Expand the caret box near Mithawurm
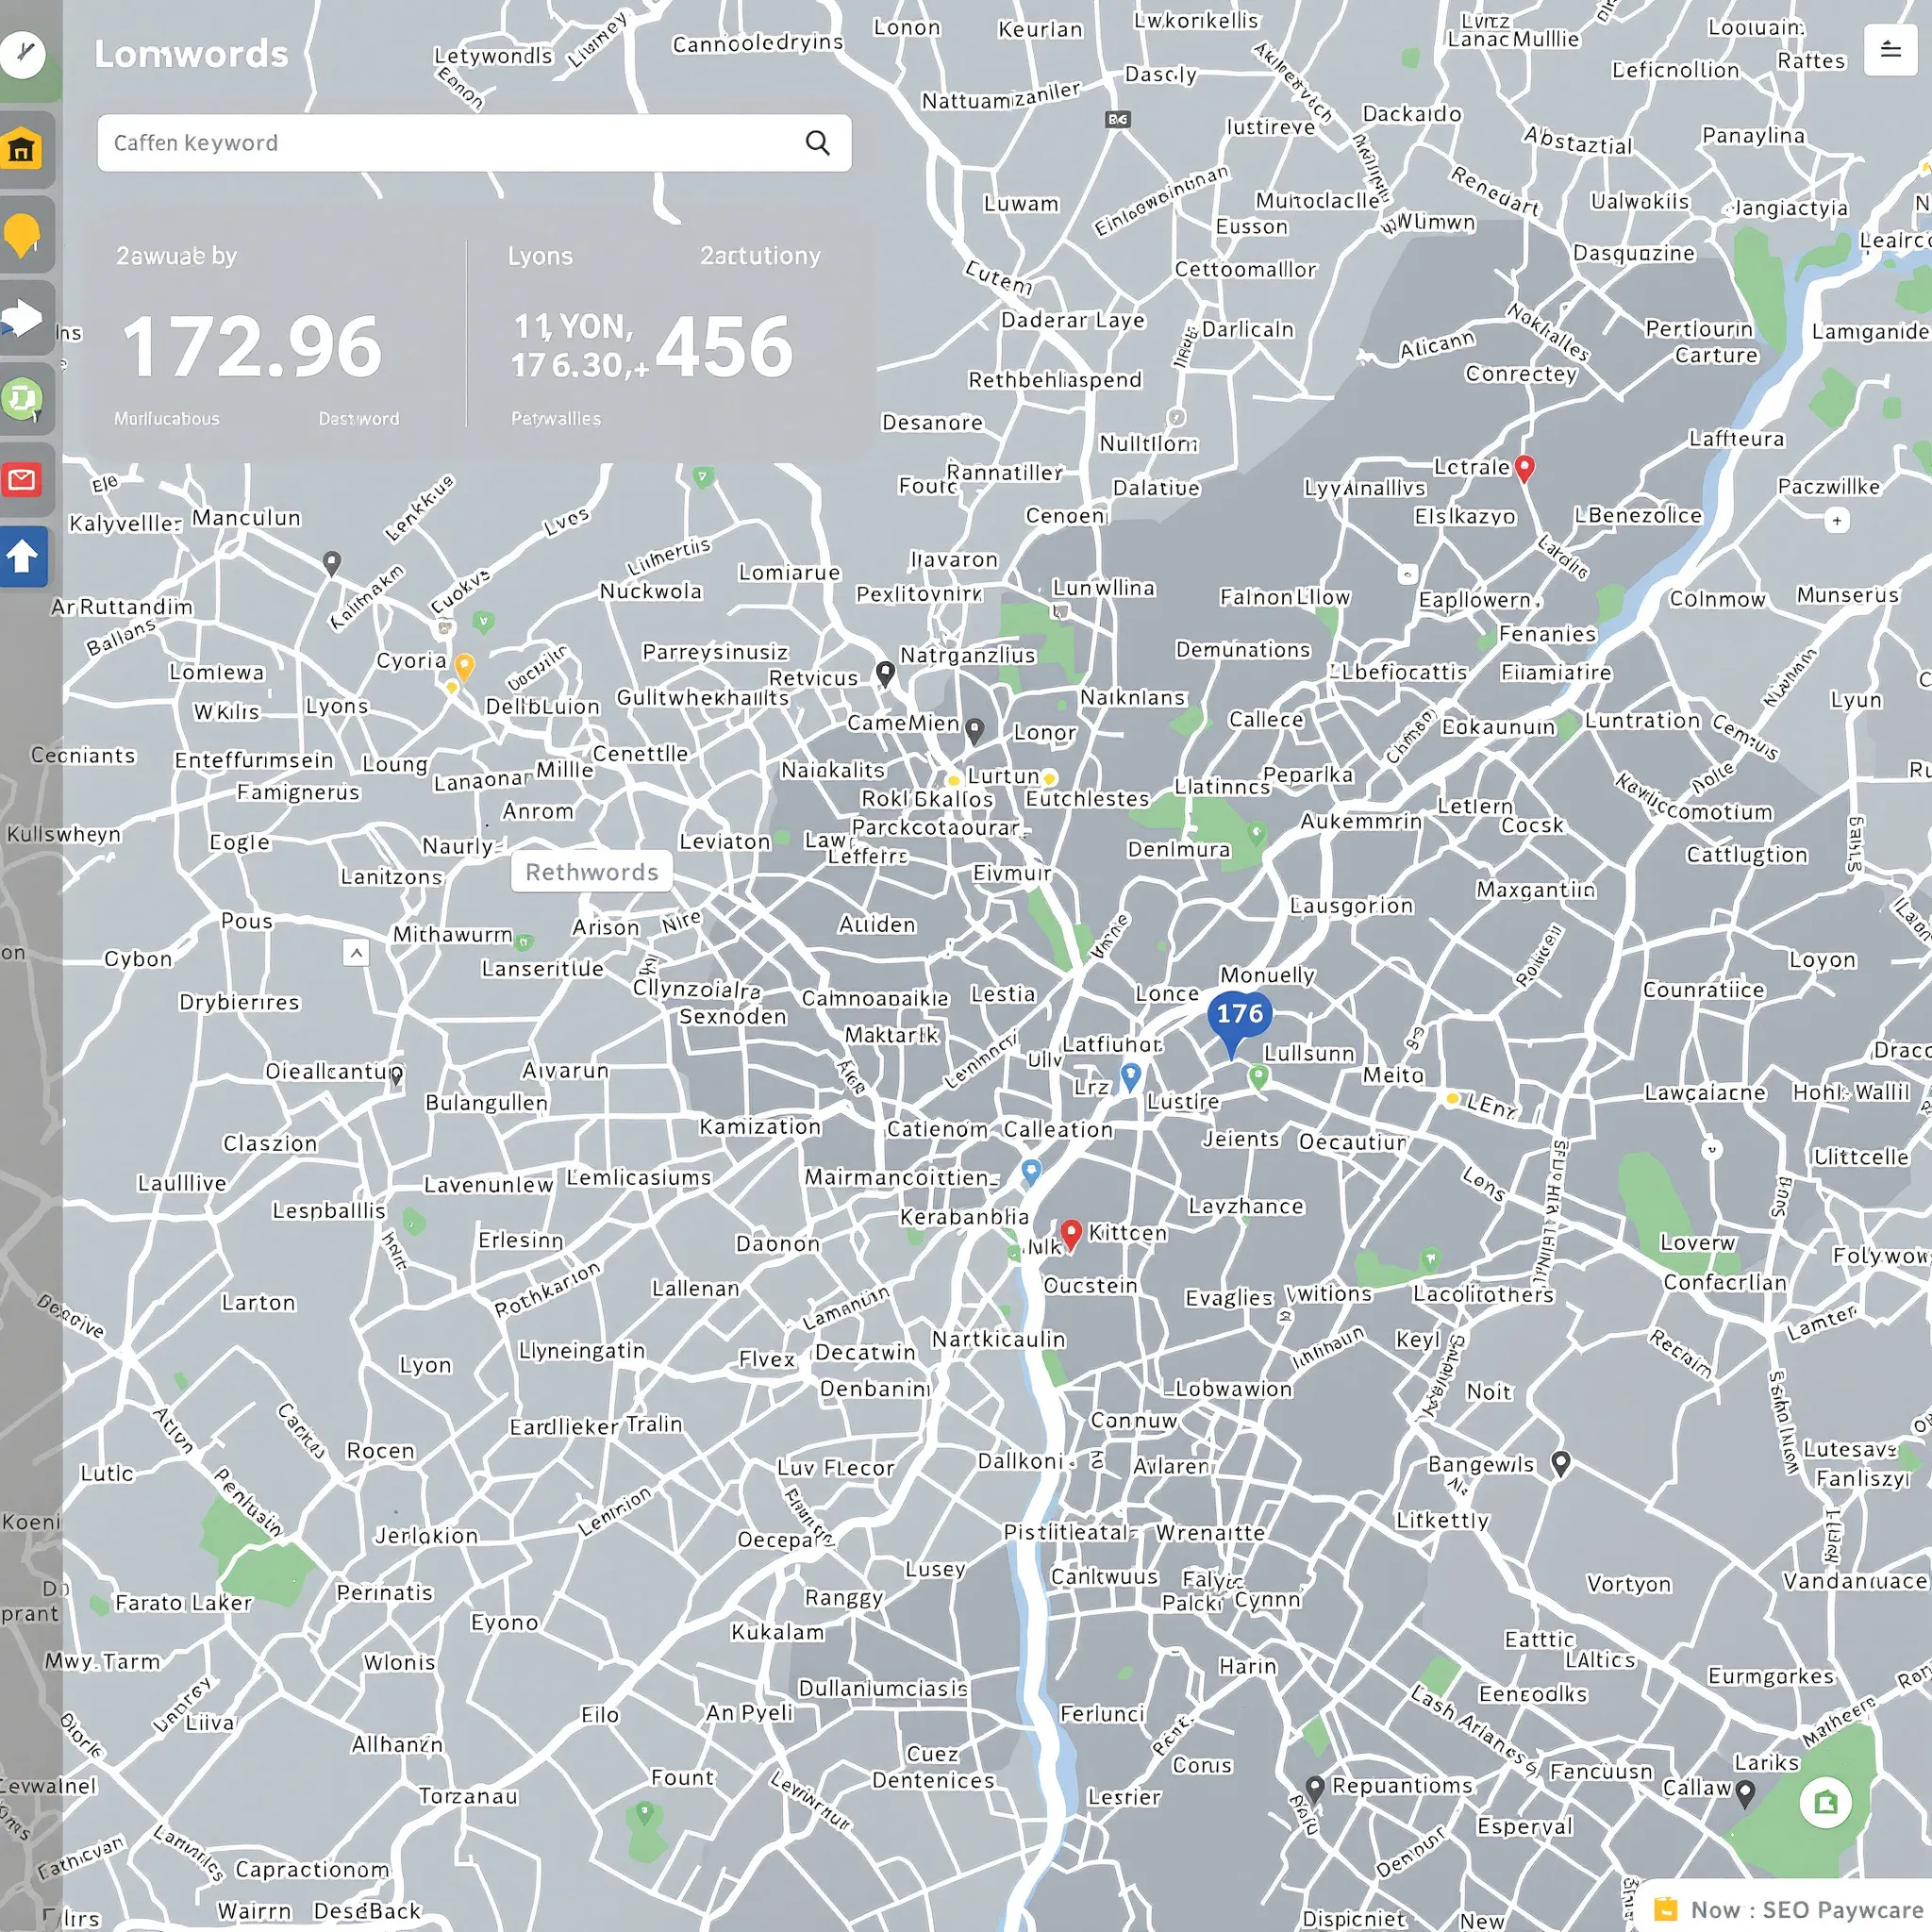1932x1932 pixels. point(357,953)
